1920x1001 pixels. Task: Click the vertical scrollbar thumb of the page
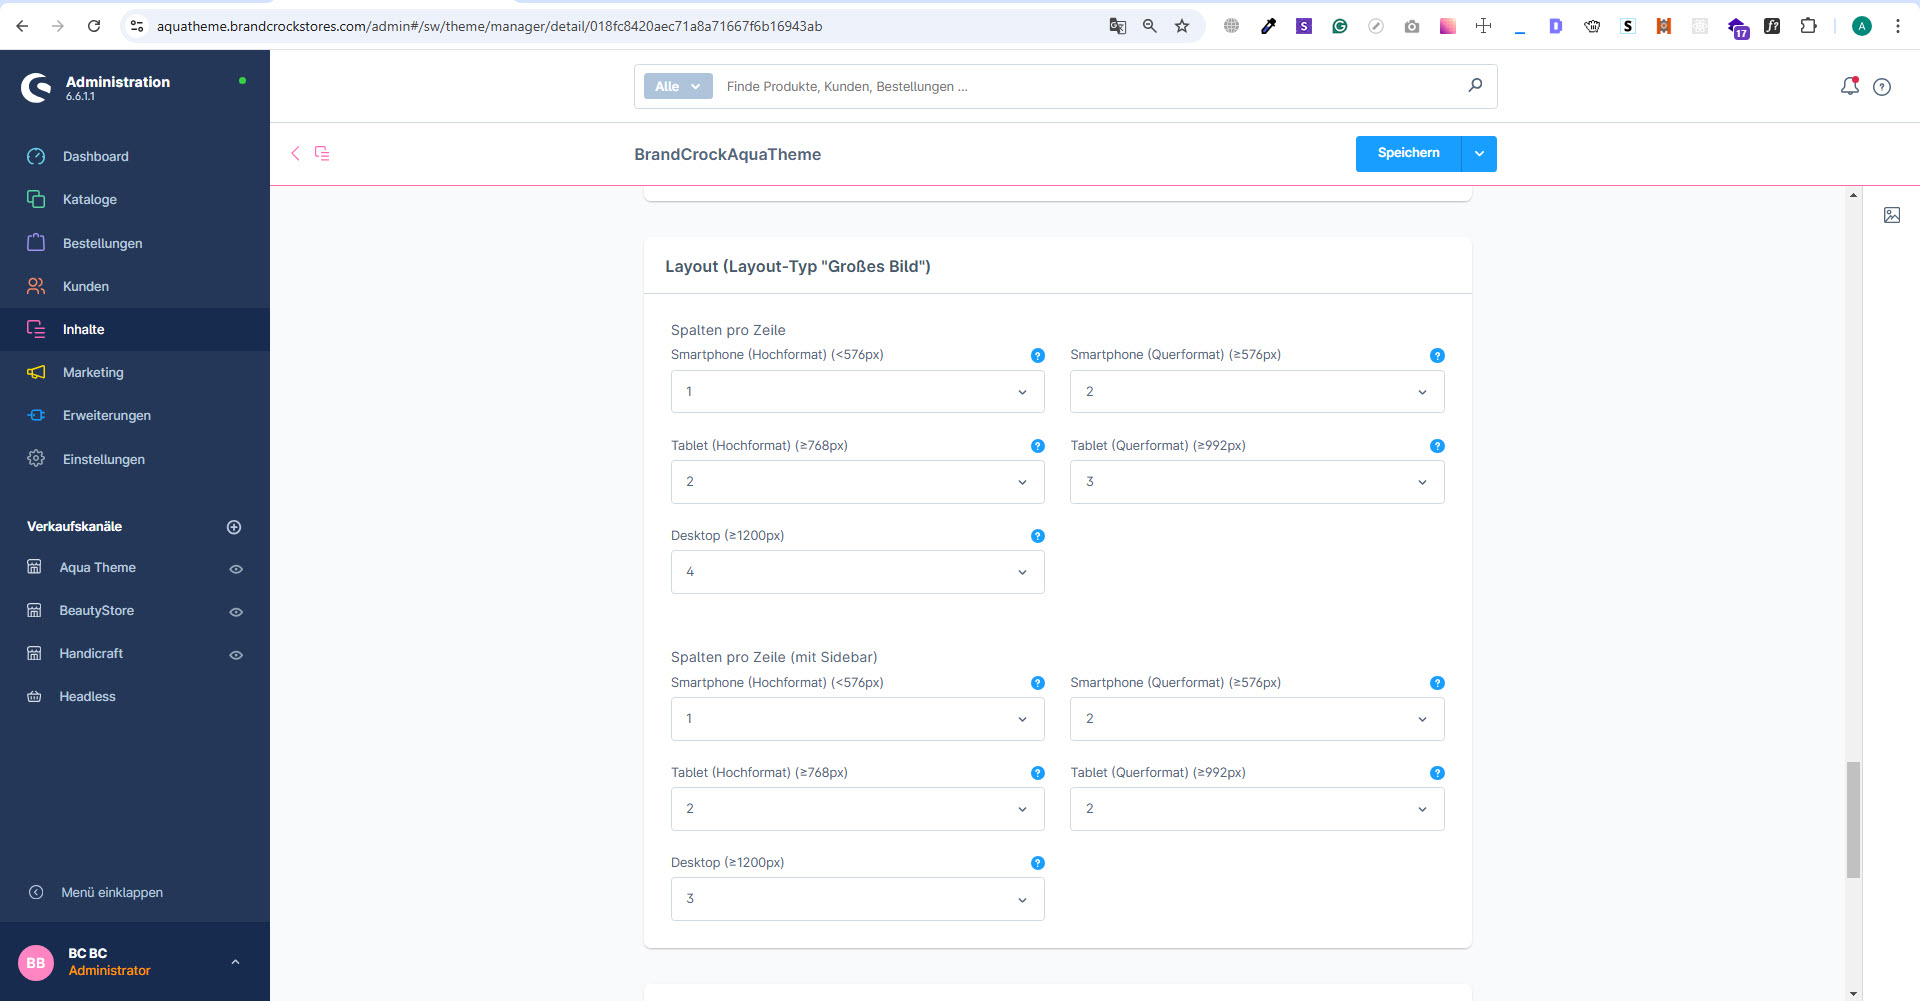coord(1853,819)
